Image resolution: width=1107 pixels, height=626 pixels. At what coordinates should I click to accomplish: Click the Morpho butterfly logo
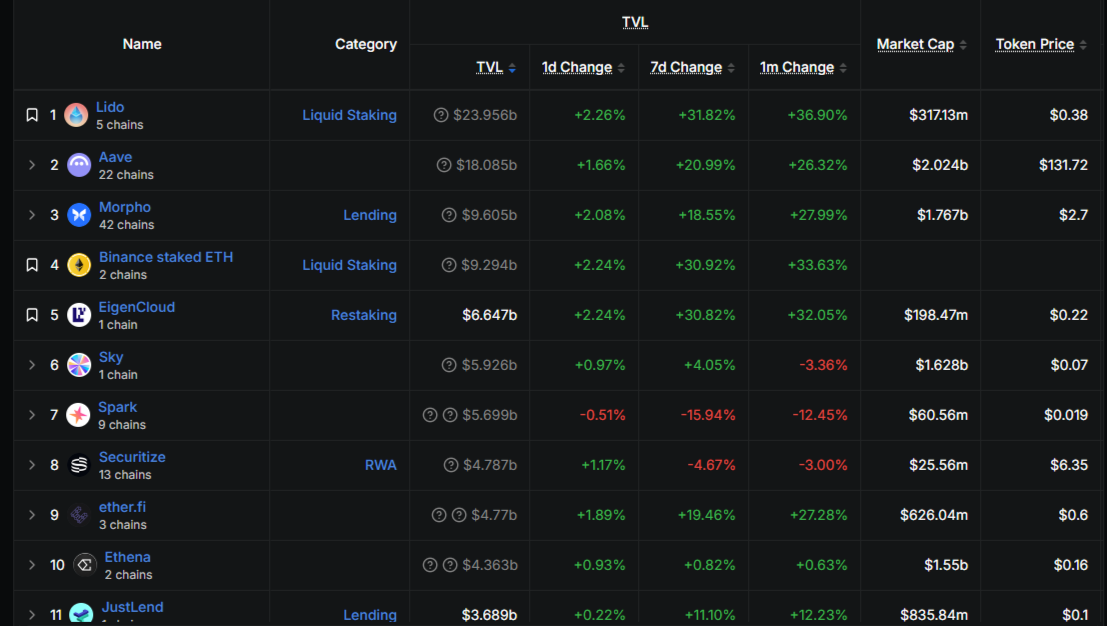click(x=79, y=215)
